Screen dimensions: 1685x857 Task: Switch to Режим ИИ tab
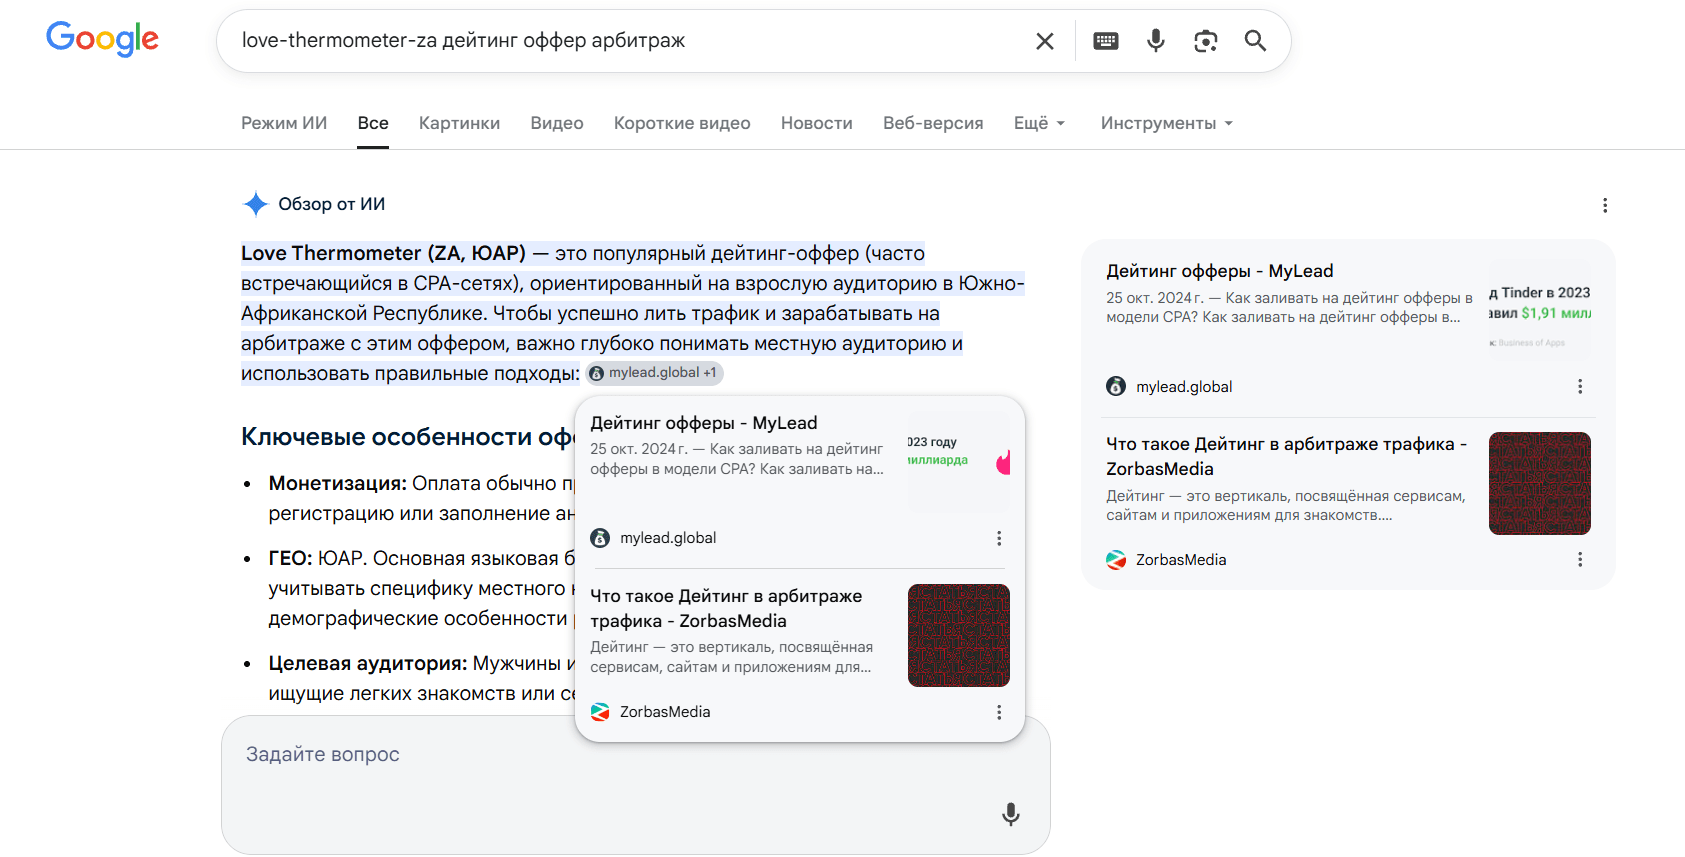[x=284, y=123]
